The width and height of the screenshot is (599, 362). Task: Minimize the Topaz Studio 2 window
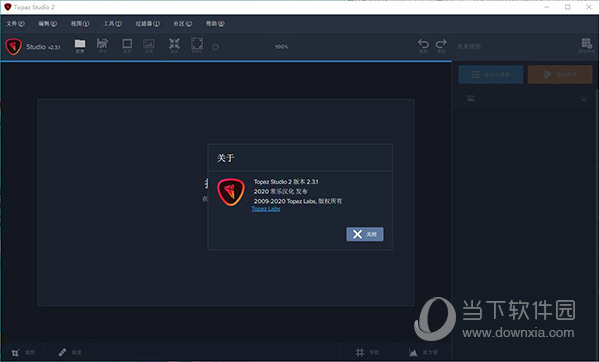(x=547, y=7)
